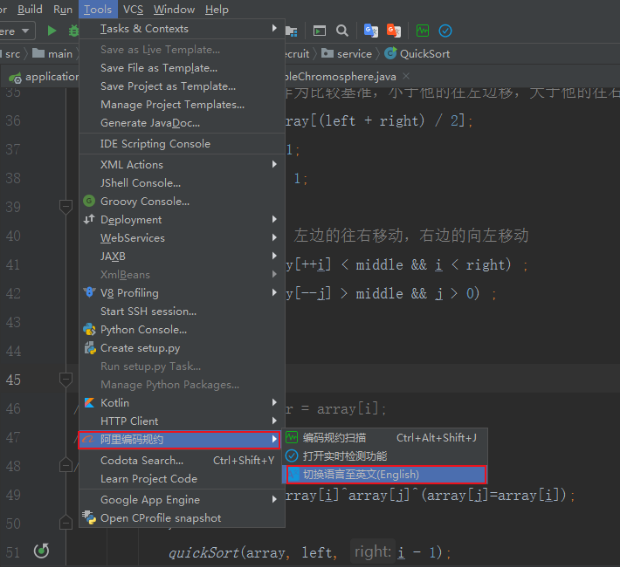Viewport: 620px width, 567px height.
Task: Select Save Project as Template
Action: tap(182, 86)
